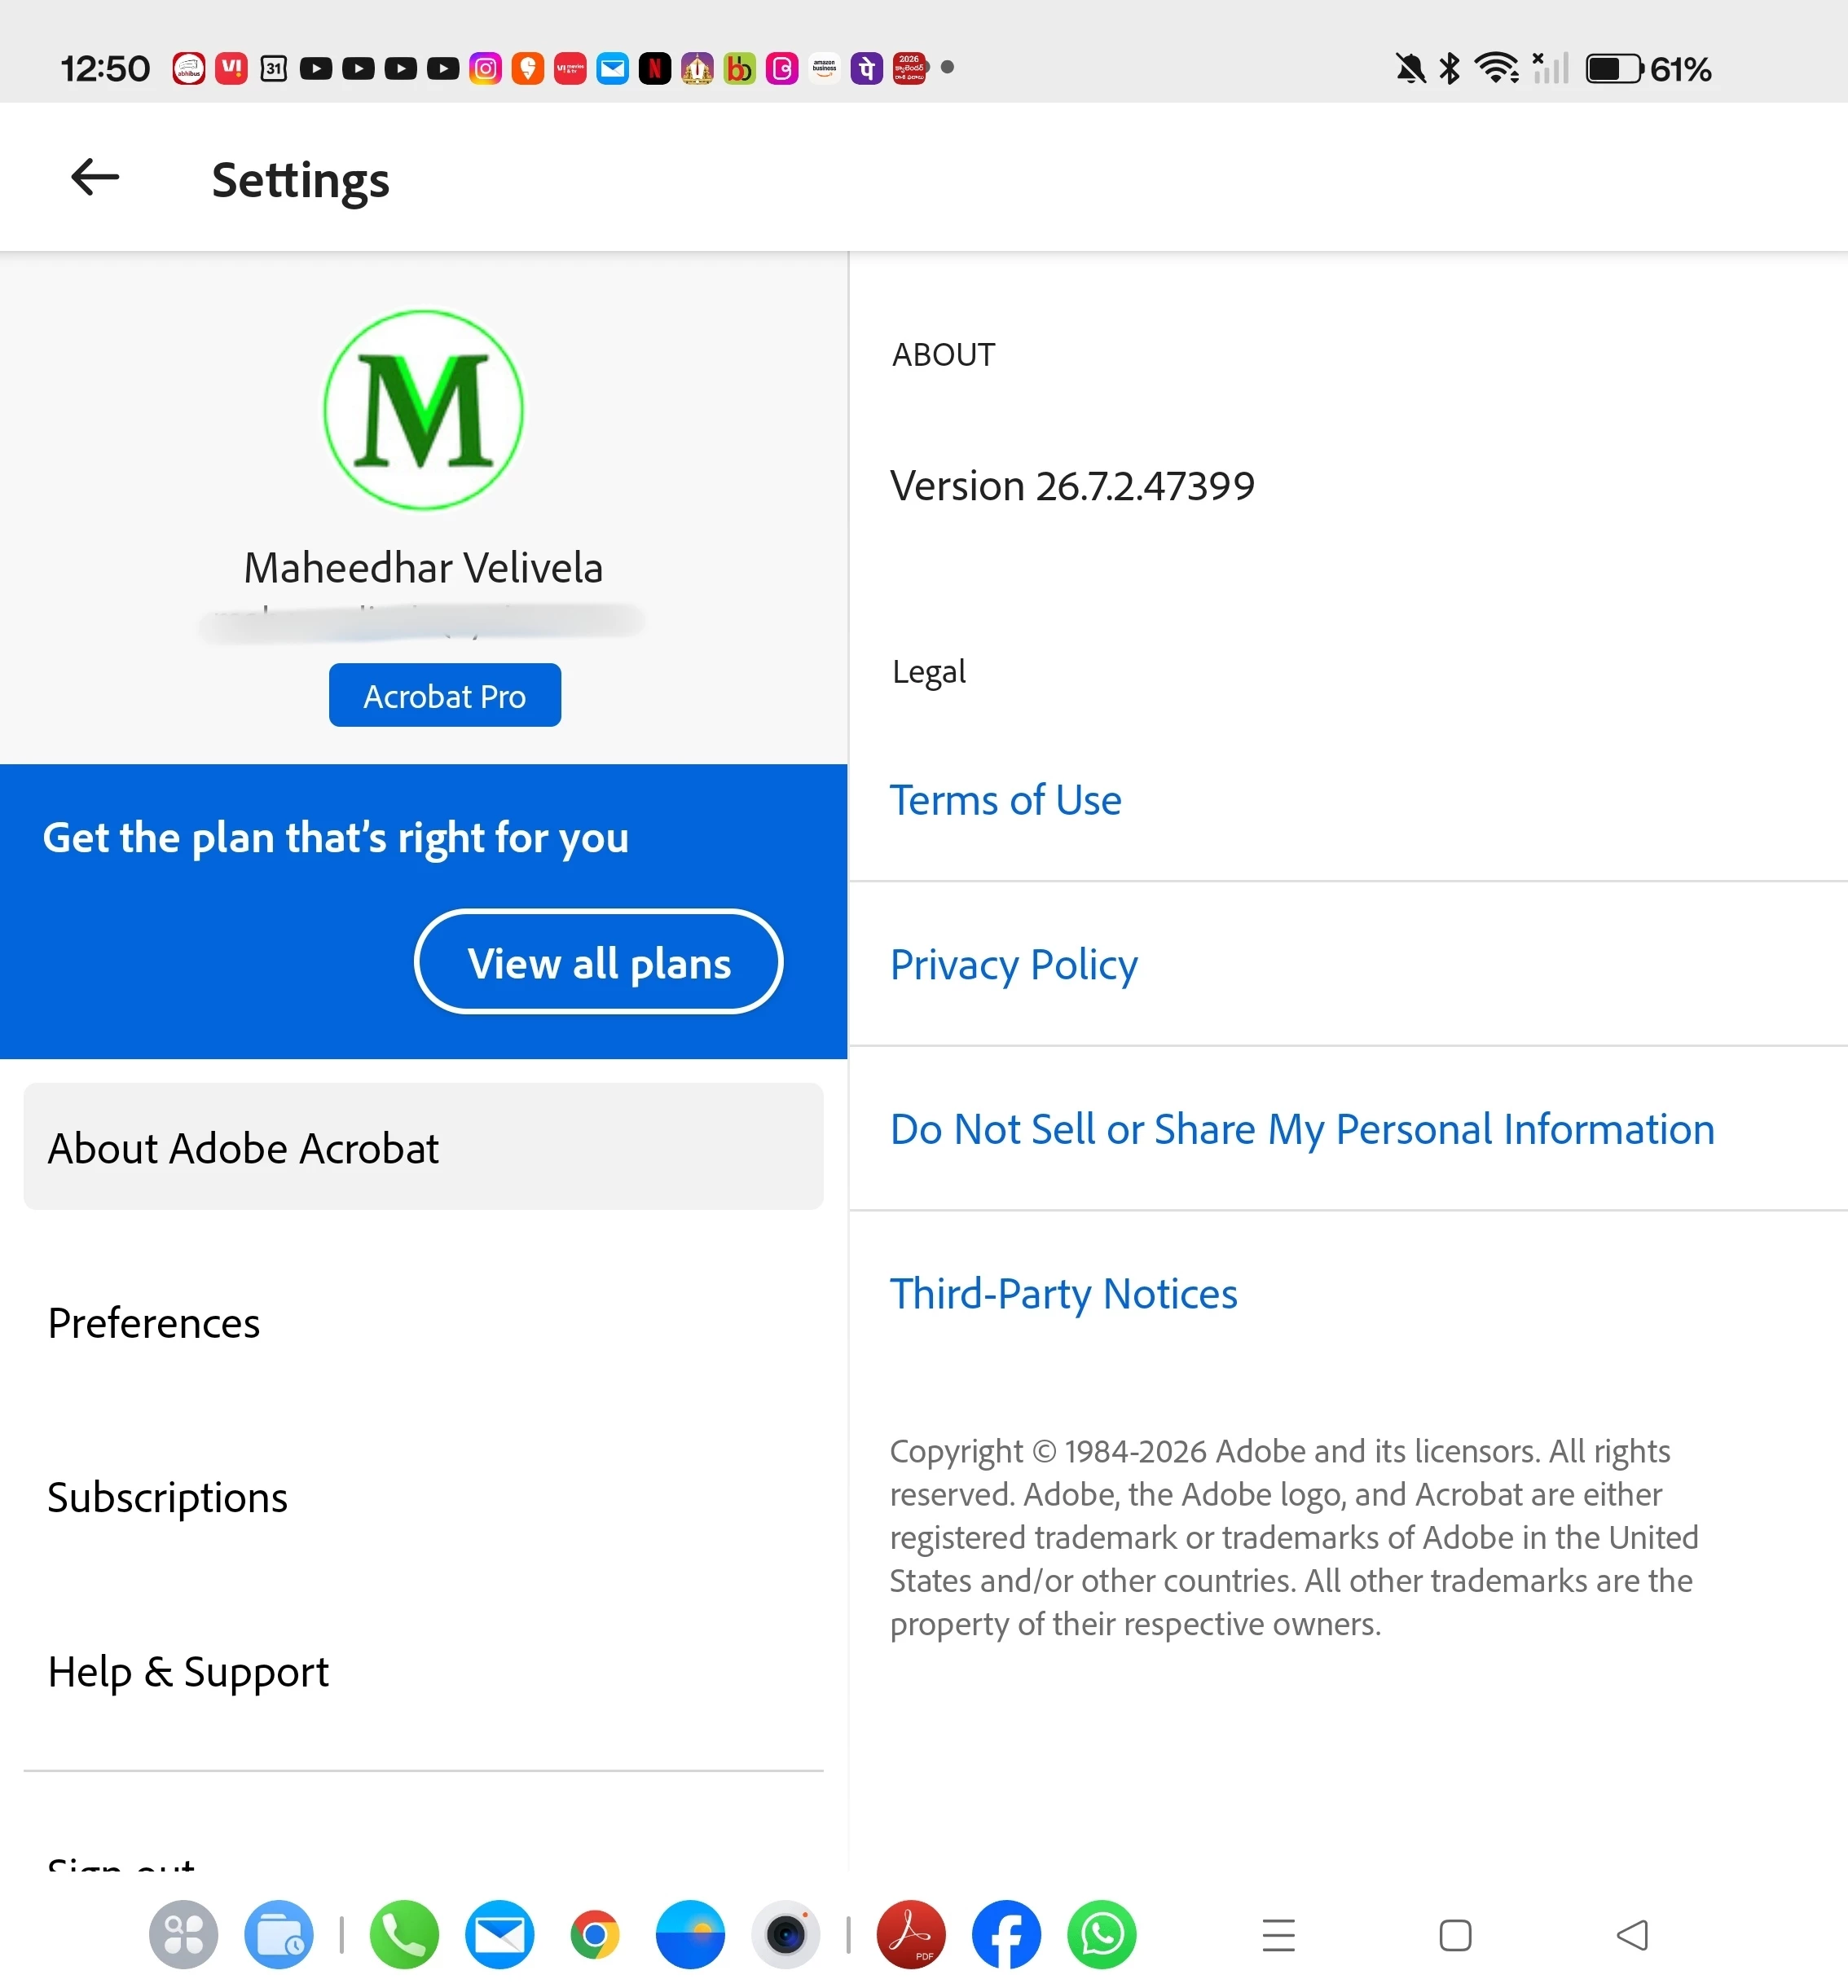Tap the Legal section label

click(929, 672)
